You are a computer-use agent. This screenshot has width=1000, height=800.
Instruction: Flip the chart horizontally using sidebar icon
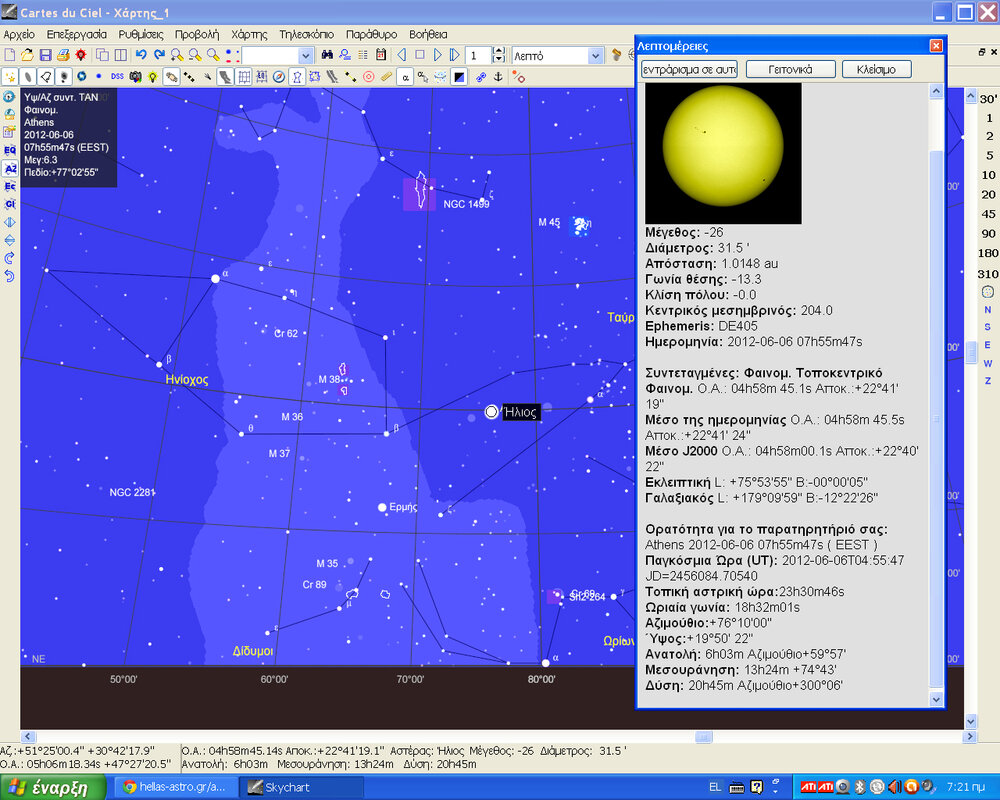click(9, 222)
